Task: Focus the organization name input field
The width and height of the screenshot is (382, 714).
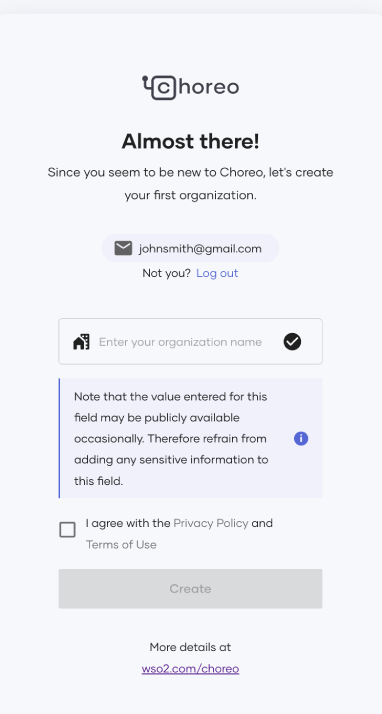Action: point(190,342)
